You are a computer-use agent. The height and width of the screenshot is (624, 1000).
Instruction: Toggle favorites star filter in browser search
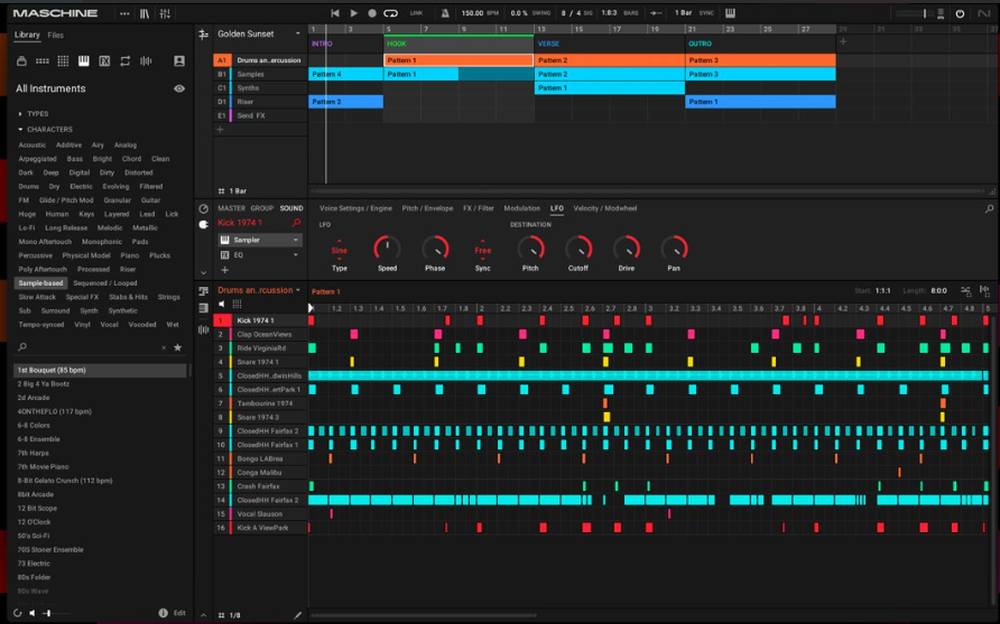pos(178,348)
